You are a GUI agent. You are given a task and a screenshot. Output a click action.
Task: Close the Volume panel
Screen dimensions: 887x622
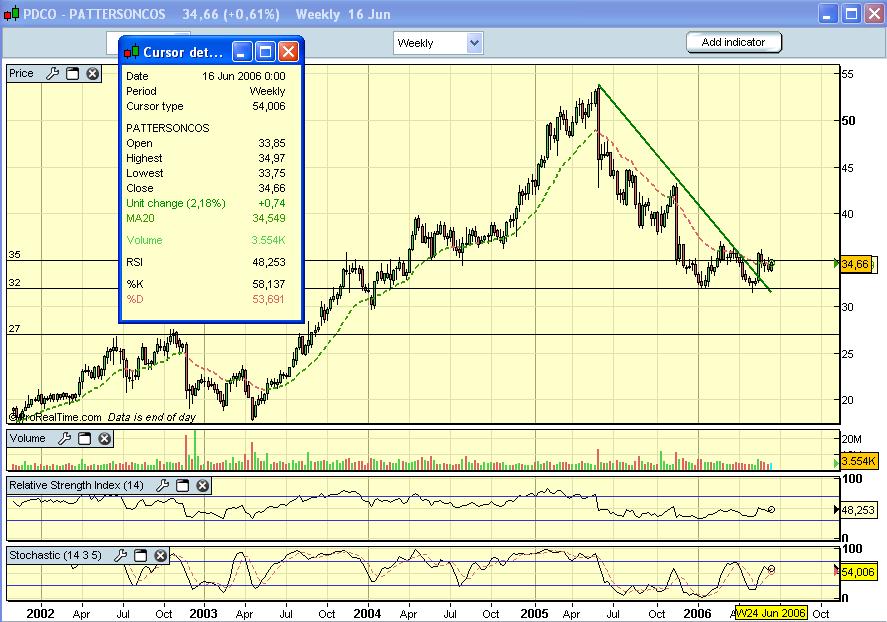105,438
